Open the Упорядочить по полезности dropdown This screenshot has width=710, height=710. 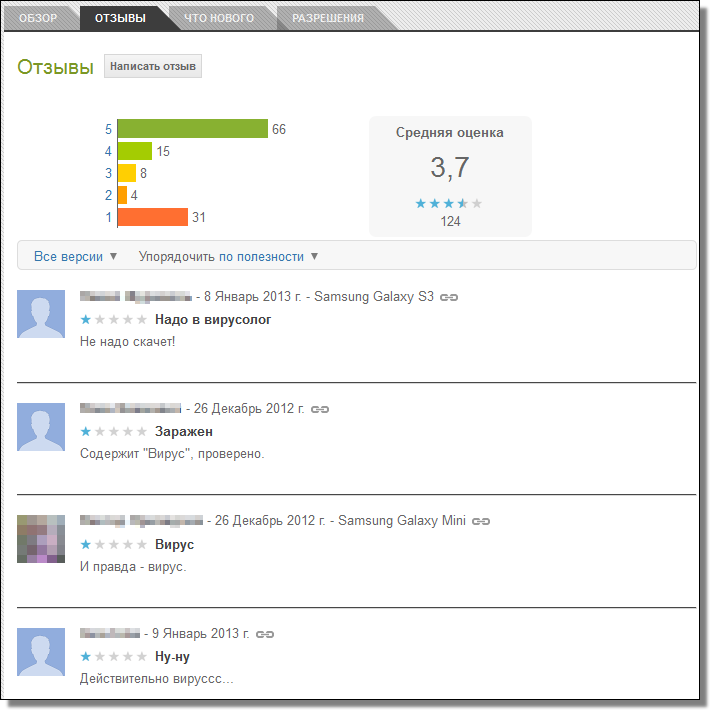(228, 256)
